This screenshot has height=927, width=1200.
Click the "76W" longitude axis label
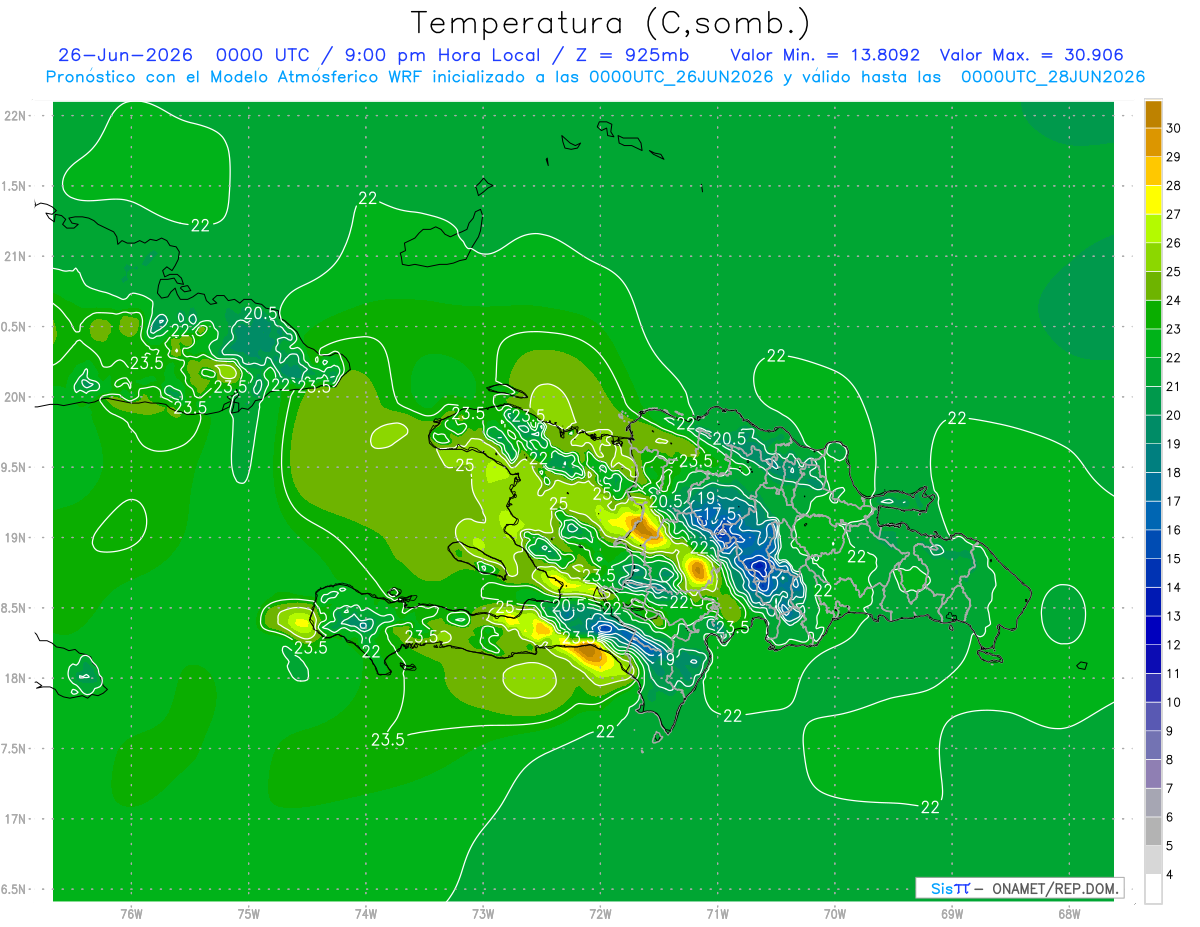(131, 914)
